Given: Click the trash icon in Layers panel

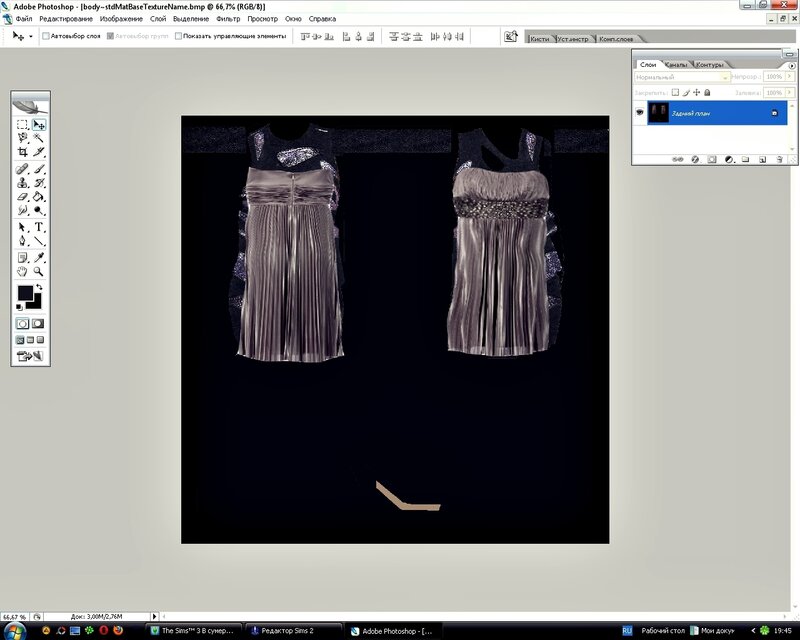Looking at the screenshot, I should pos(778,158).
